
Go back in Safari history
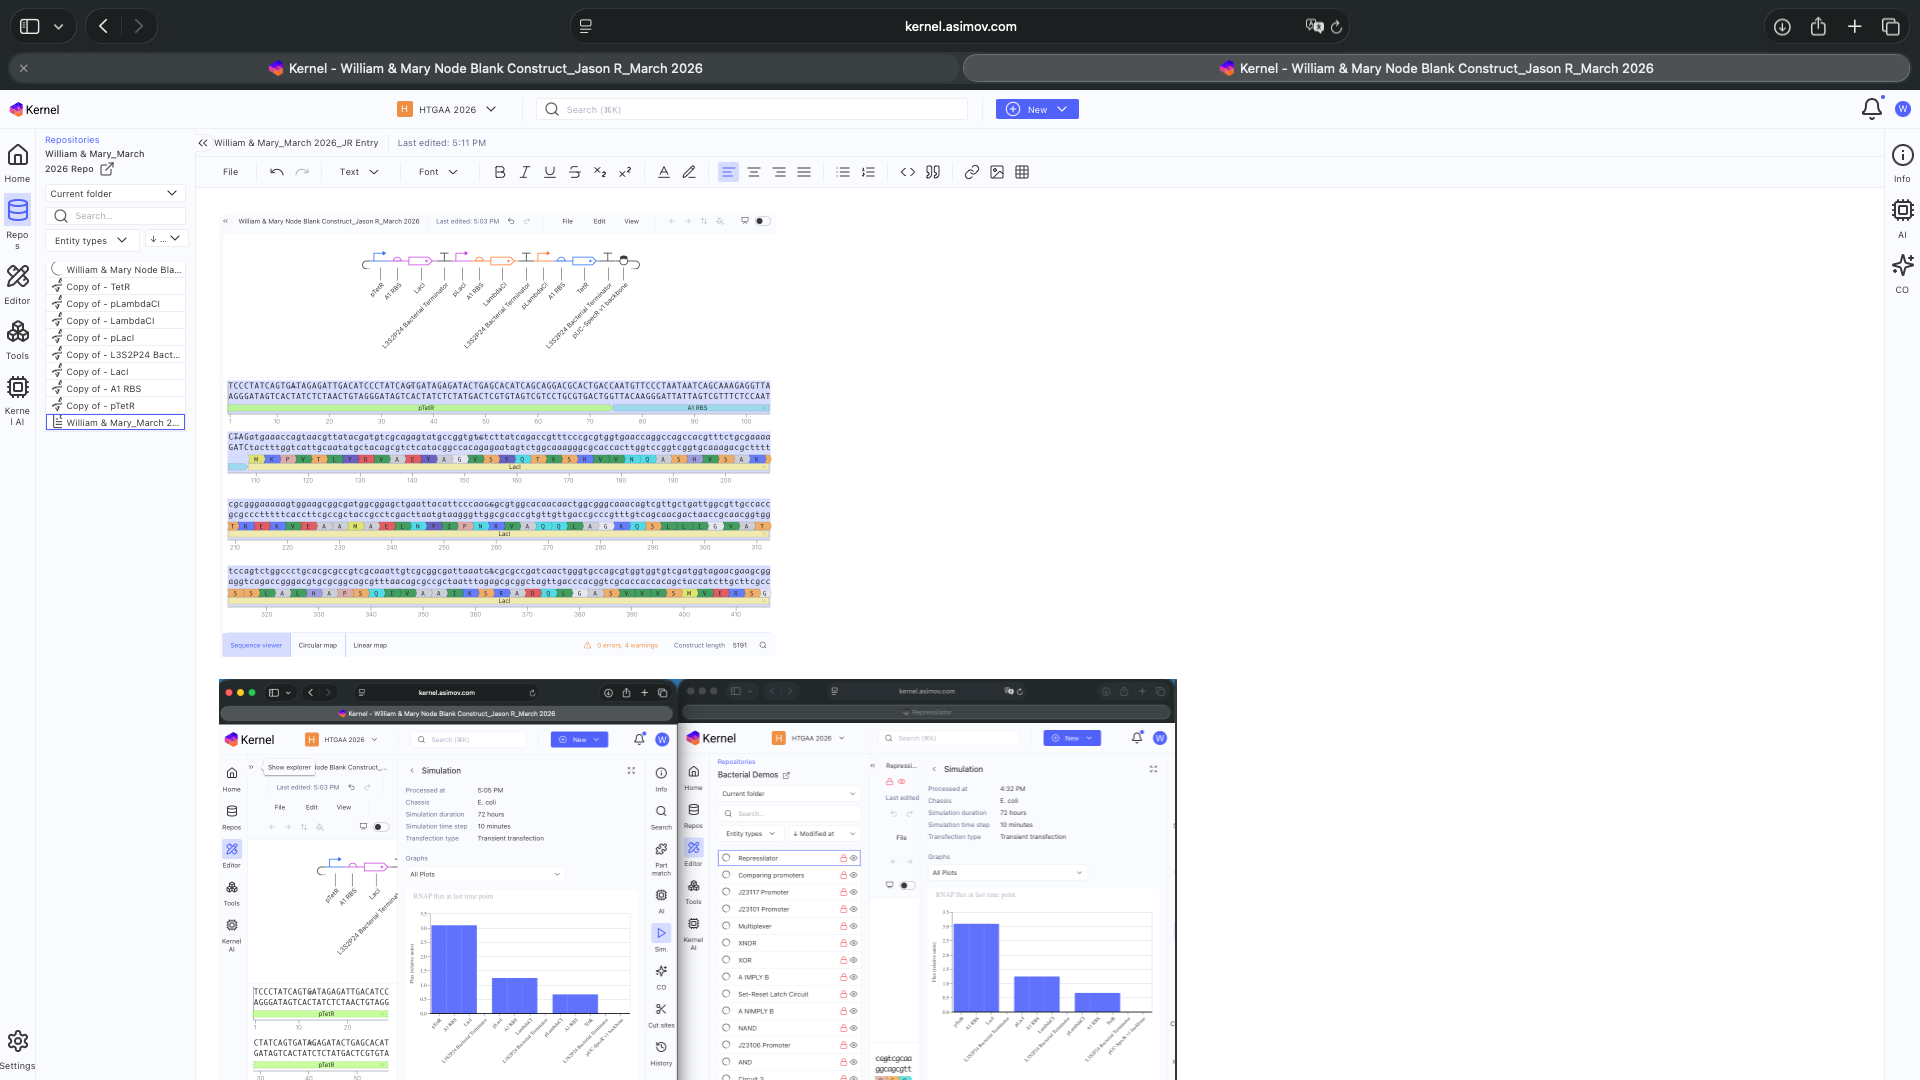tap(104, 27)
